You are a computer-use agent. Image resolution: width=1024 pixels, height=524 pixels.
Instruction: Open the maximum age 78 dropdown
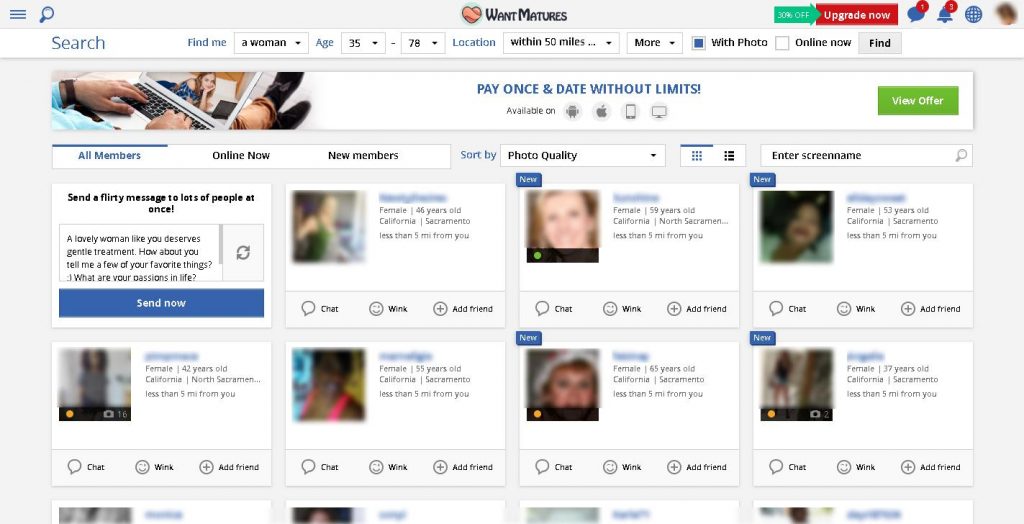pyautogui.click(x=423, y=42)
